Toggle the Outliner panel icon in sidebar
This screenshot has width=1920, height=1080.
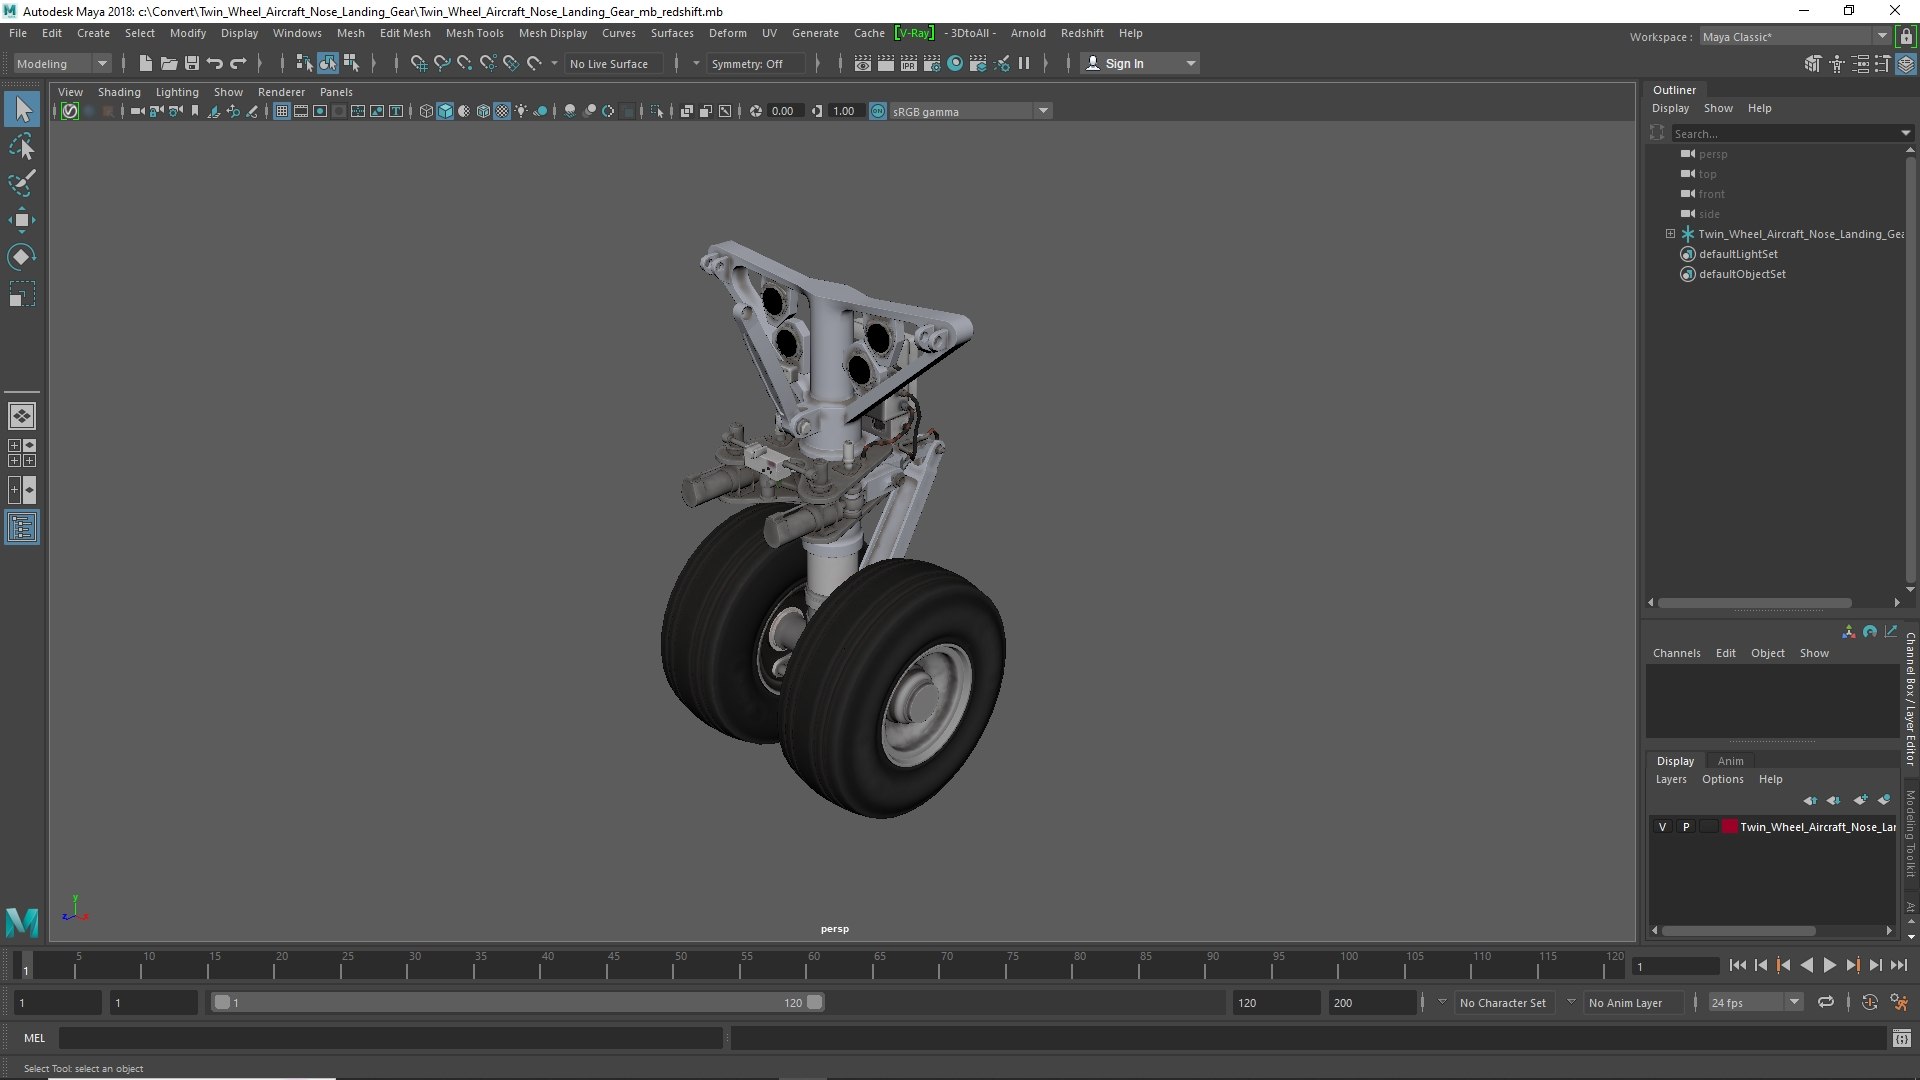(22, 527)
